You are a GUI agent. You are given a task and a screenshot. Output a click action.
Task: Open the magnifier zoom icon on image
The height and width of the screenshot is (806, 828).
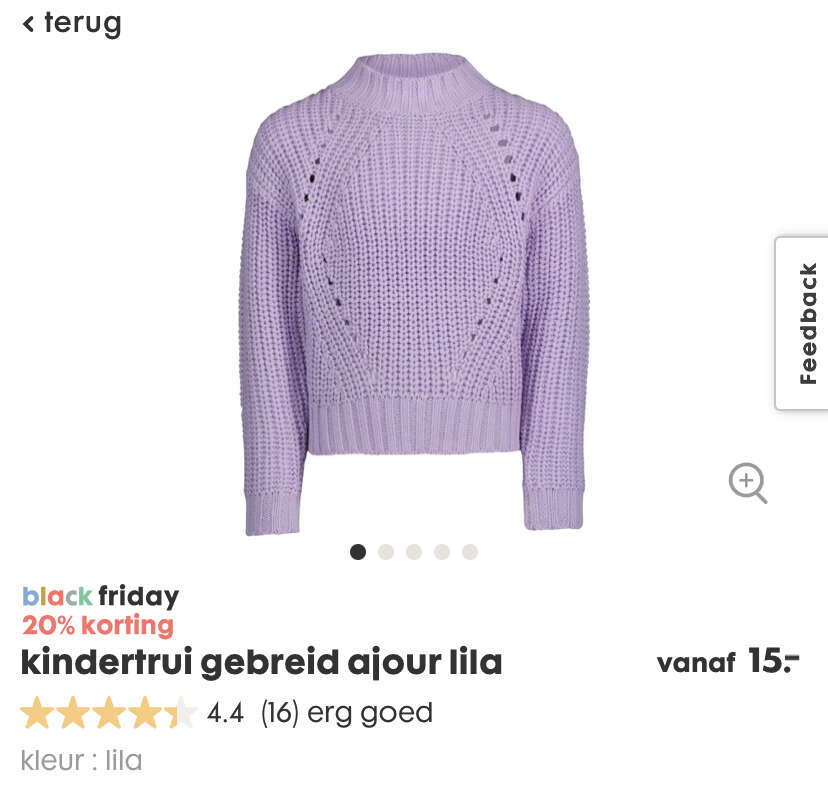point(747,483)
